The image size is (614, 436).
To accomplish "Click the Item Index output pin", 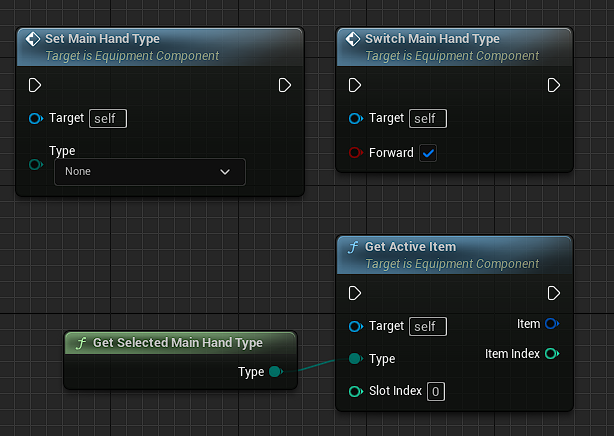I will [552, 354].
